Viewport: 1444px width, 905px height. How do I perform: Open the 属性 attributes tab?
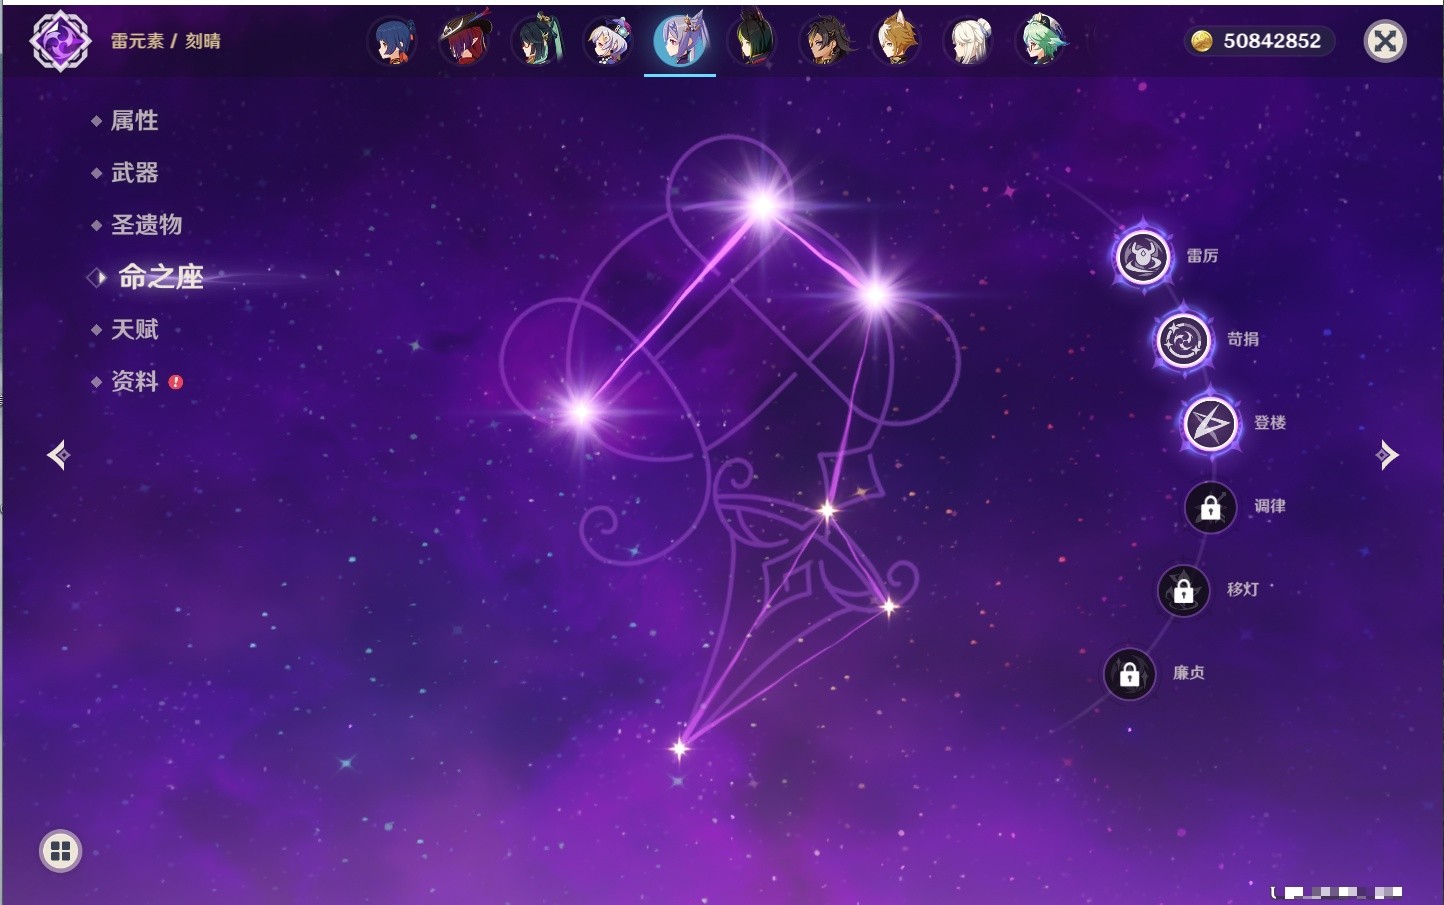tap(134, 121)
